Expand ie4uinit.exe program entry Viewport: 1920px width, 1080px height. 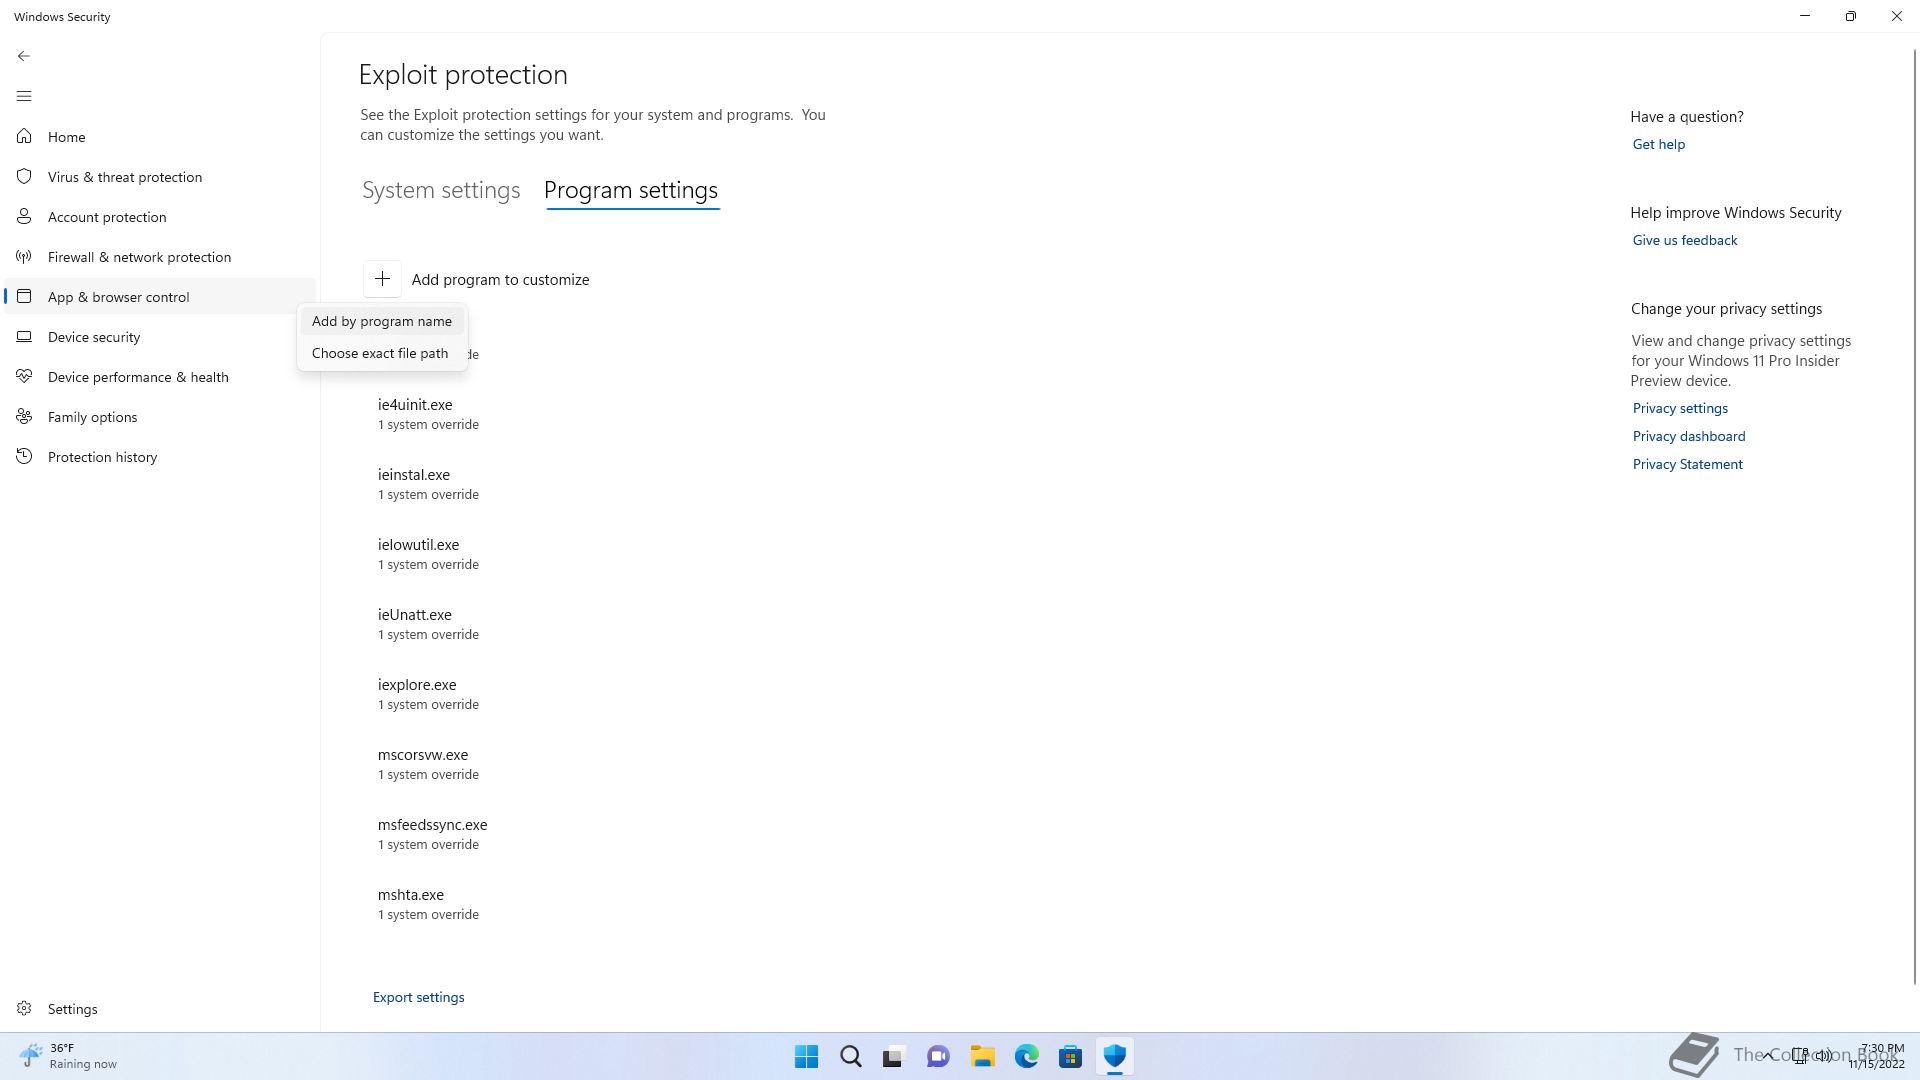pos(428,414)
